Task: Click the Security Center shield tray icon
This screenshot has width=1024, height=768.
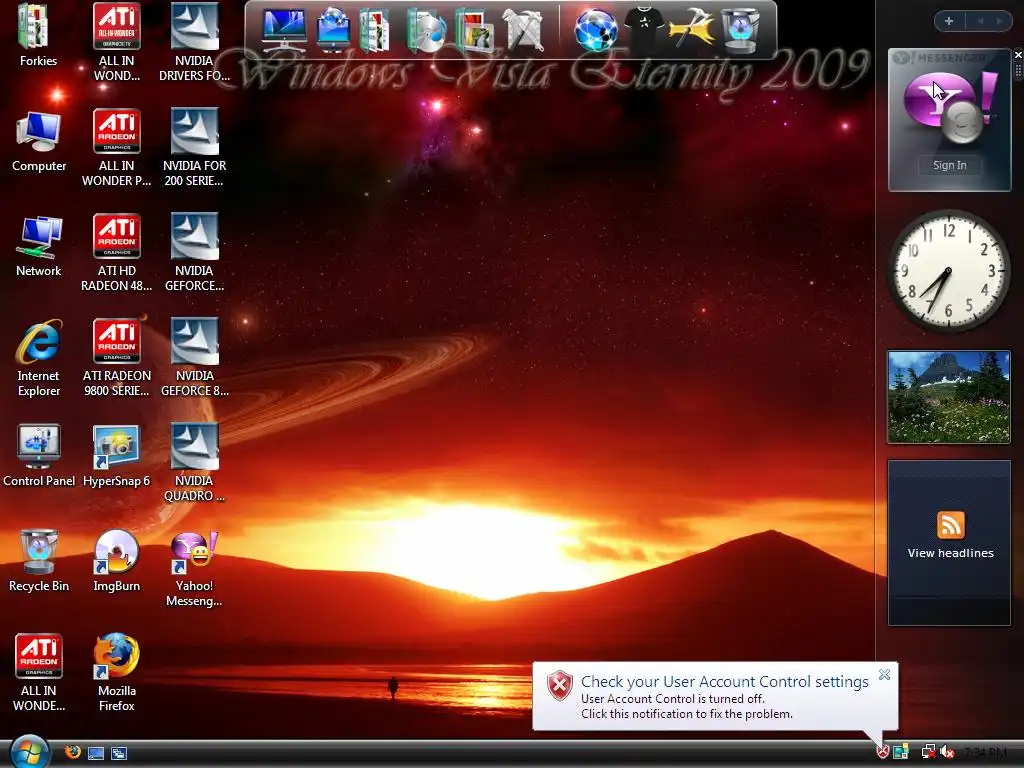Action: click(882, 752)
